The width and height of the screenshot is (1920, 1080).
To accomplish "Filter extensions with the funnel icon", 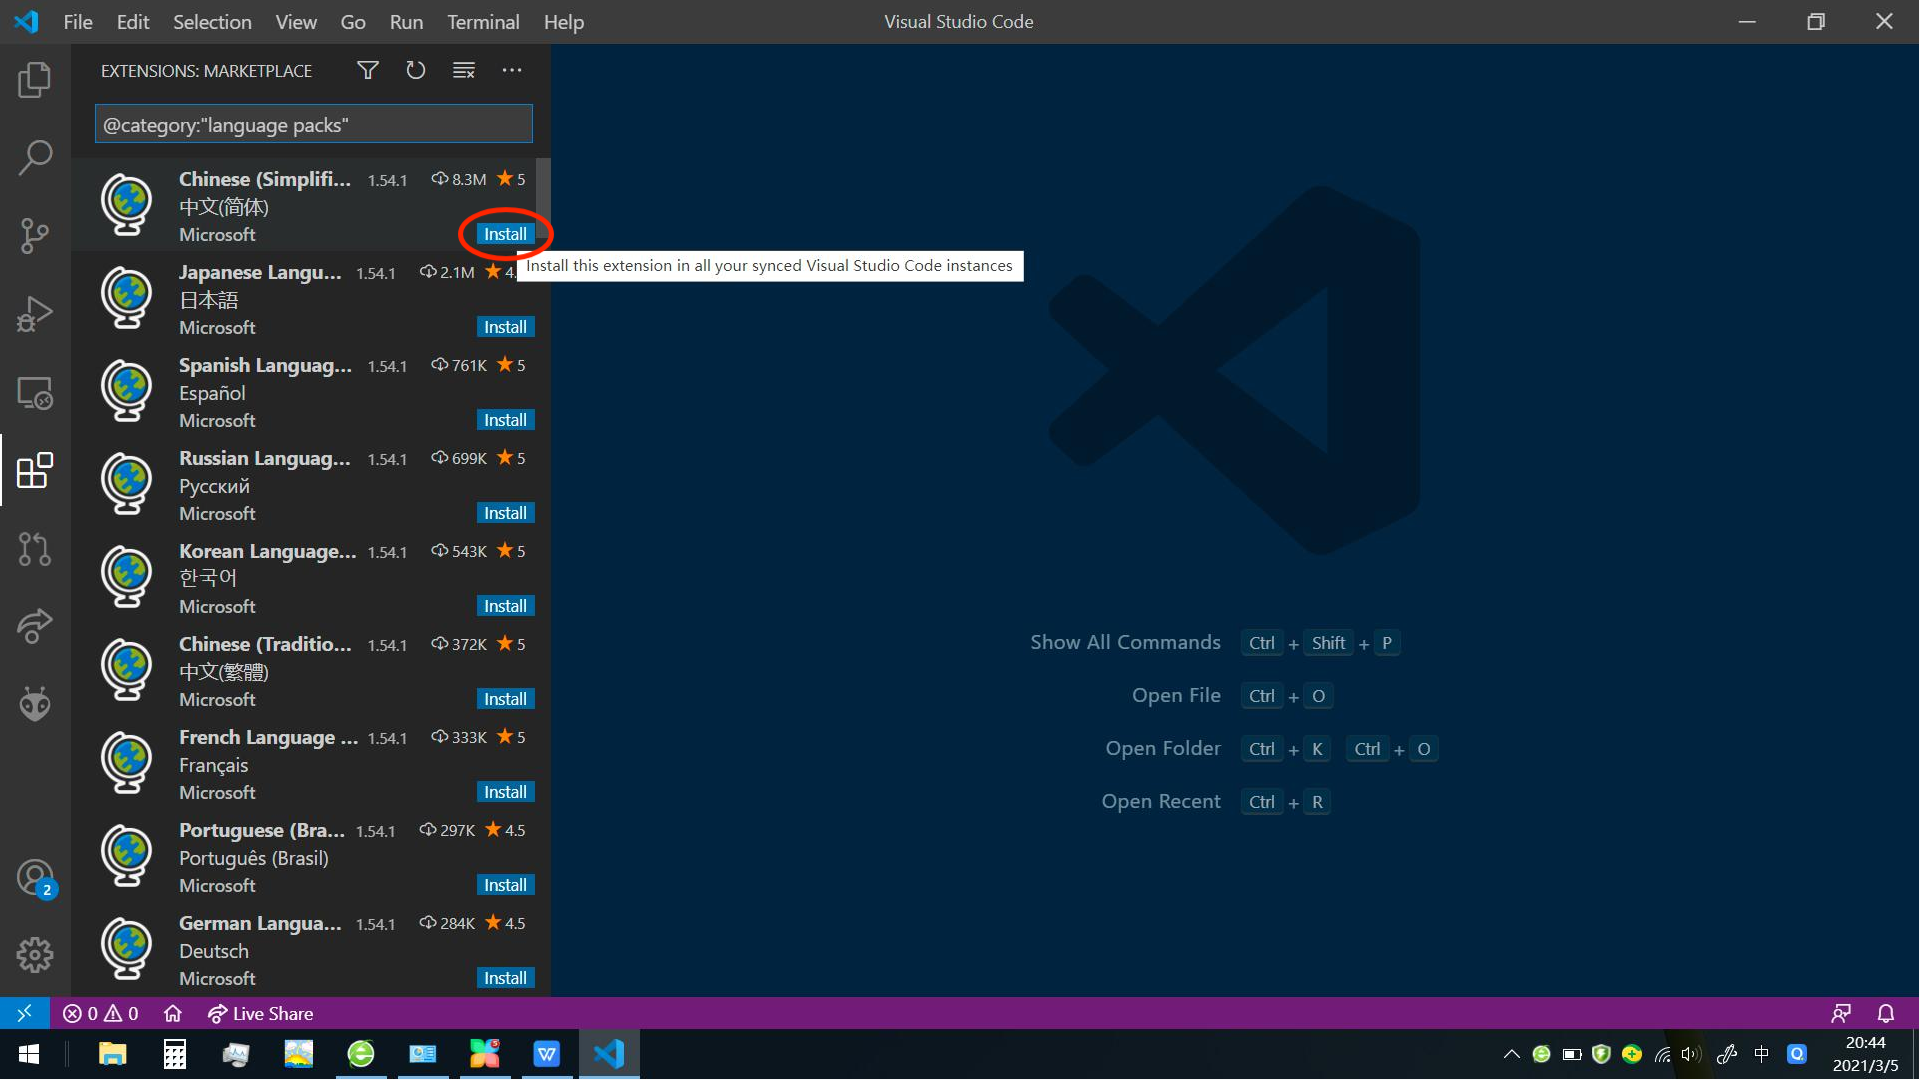I will tap(368, 70).
